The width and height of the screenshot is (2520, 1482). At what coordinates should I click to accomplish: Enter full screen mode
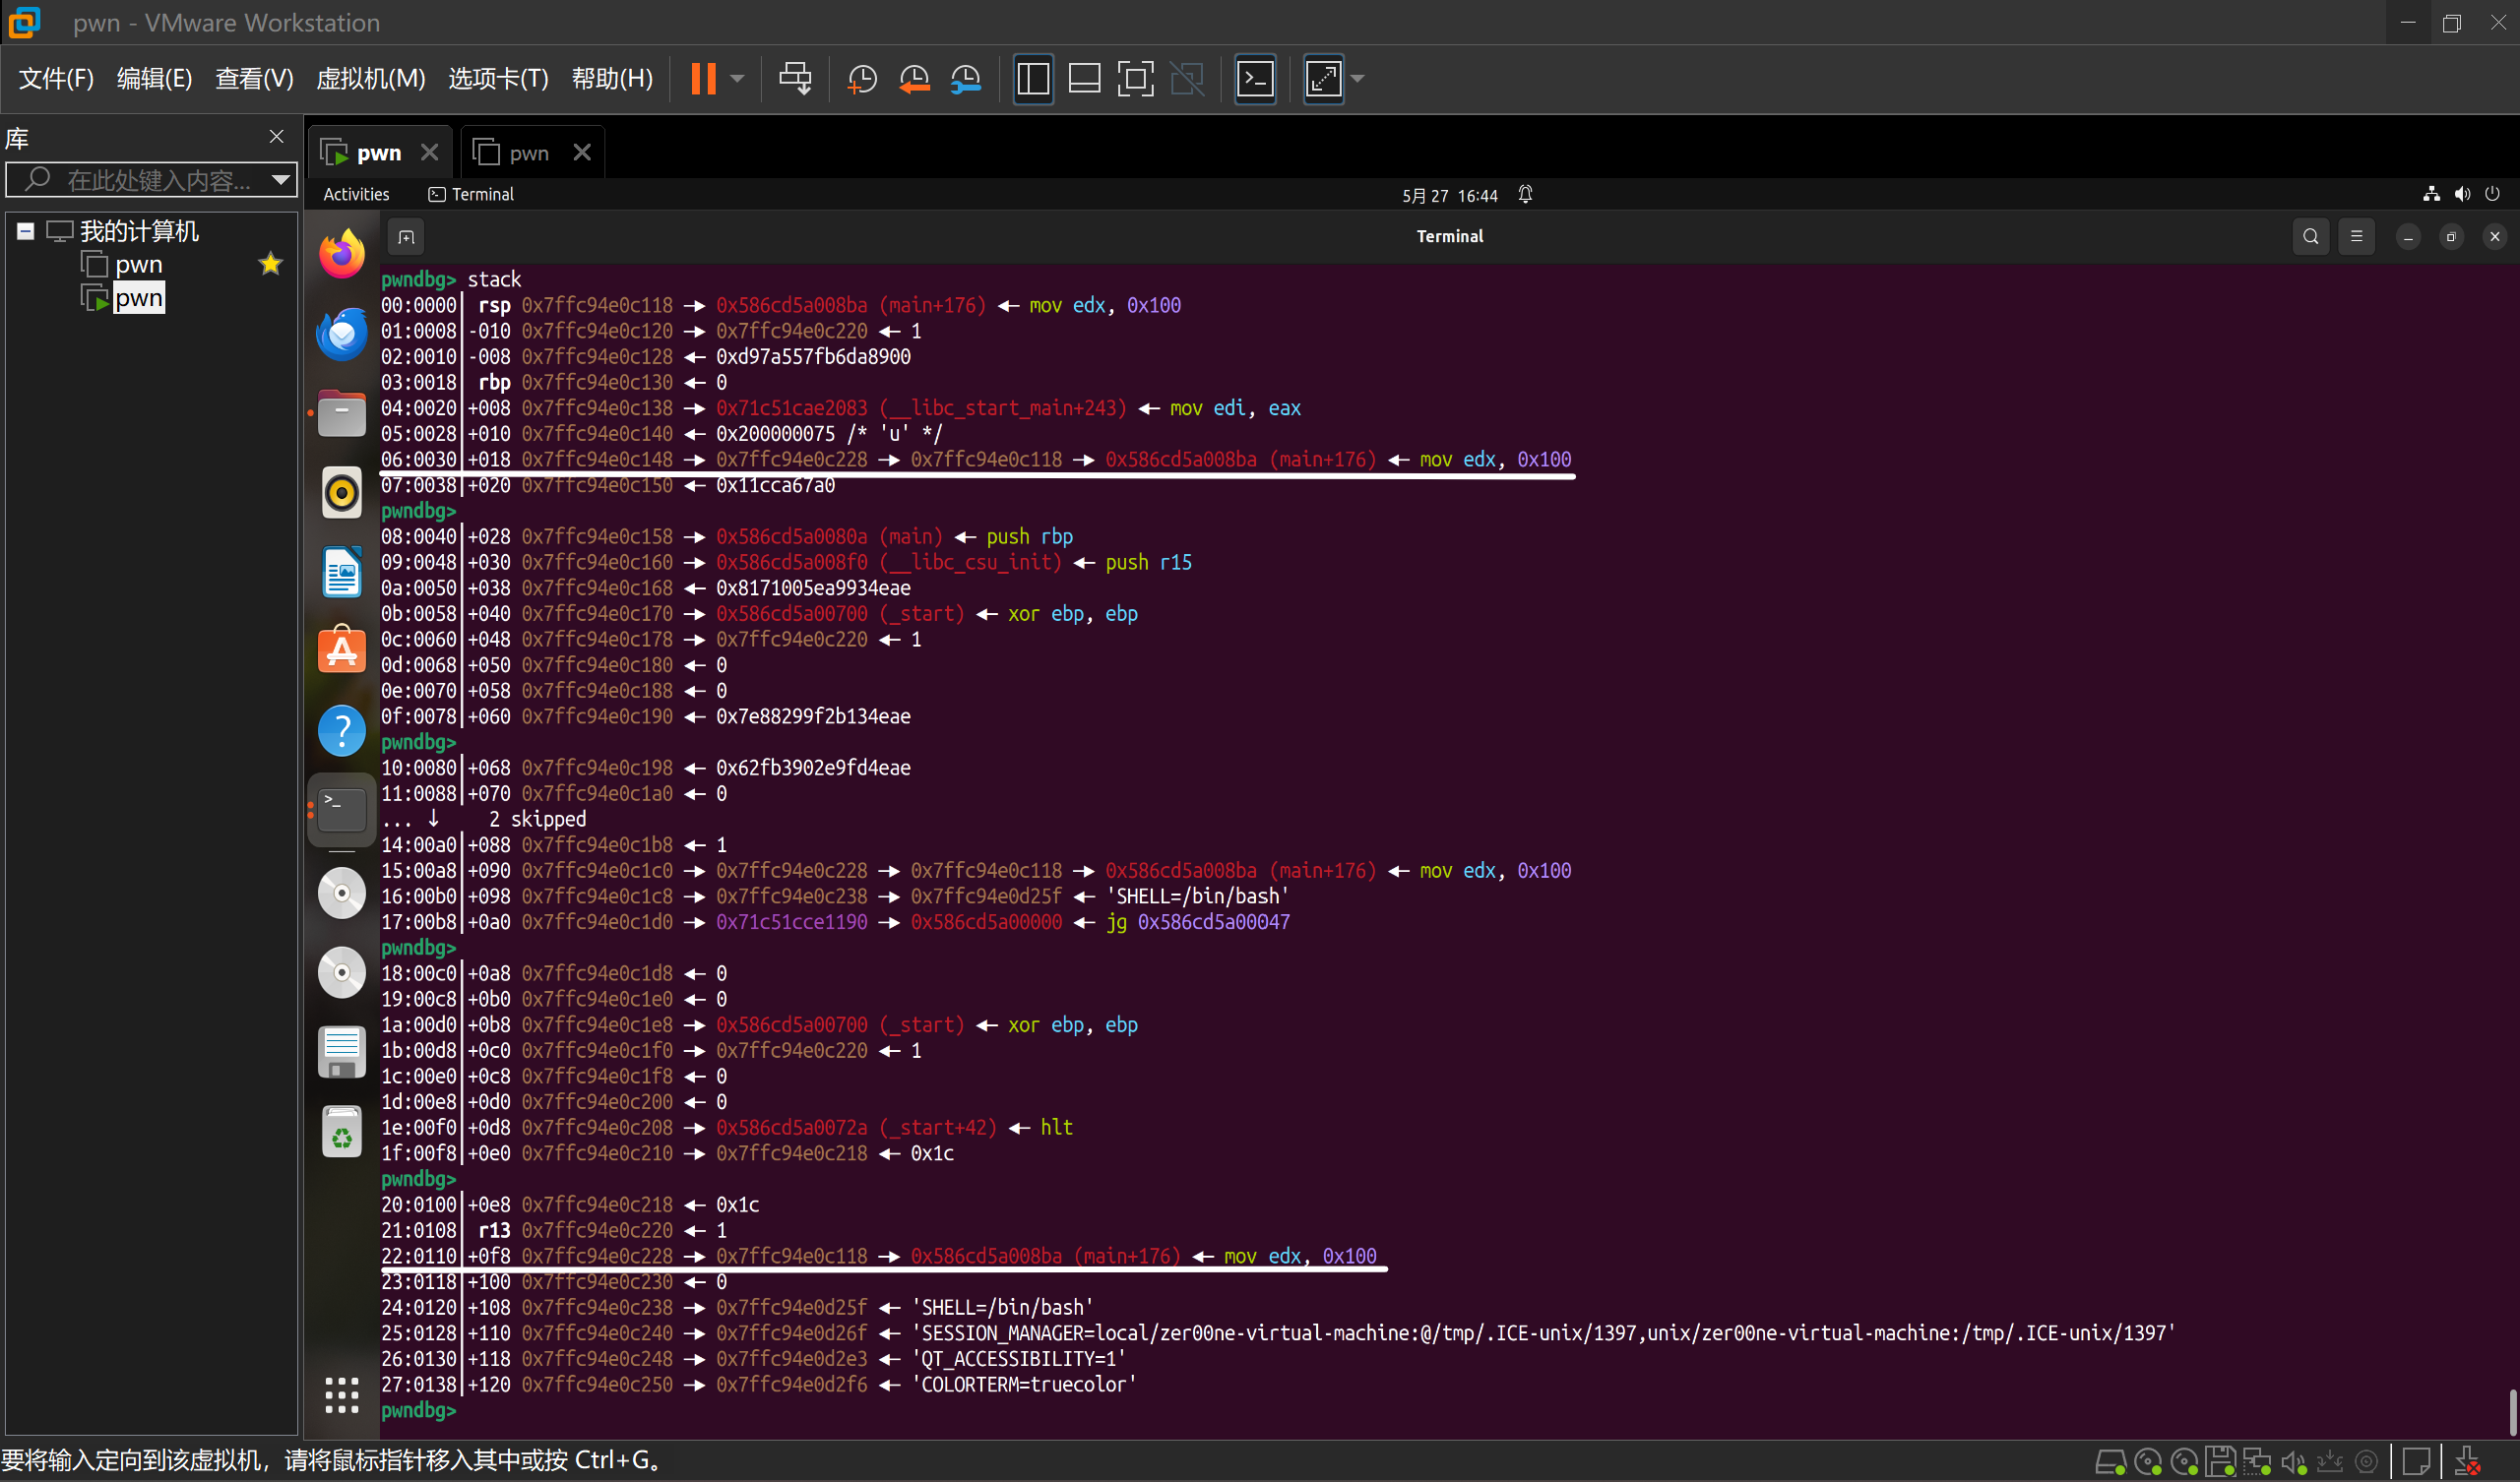pos(1135,78)
